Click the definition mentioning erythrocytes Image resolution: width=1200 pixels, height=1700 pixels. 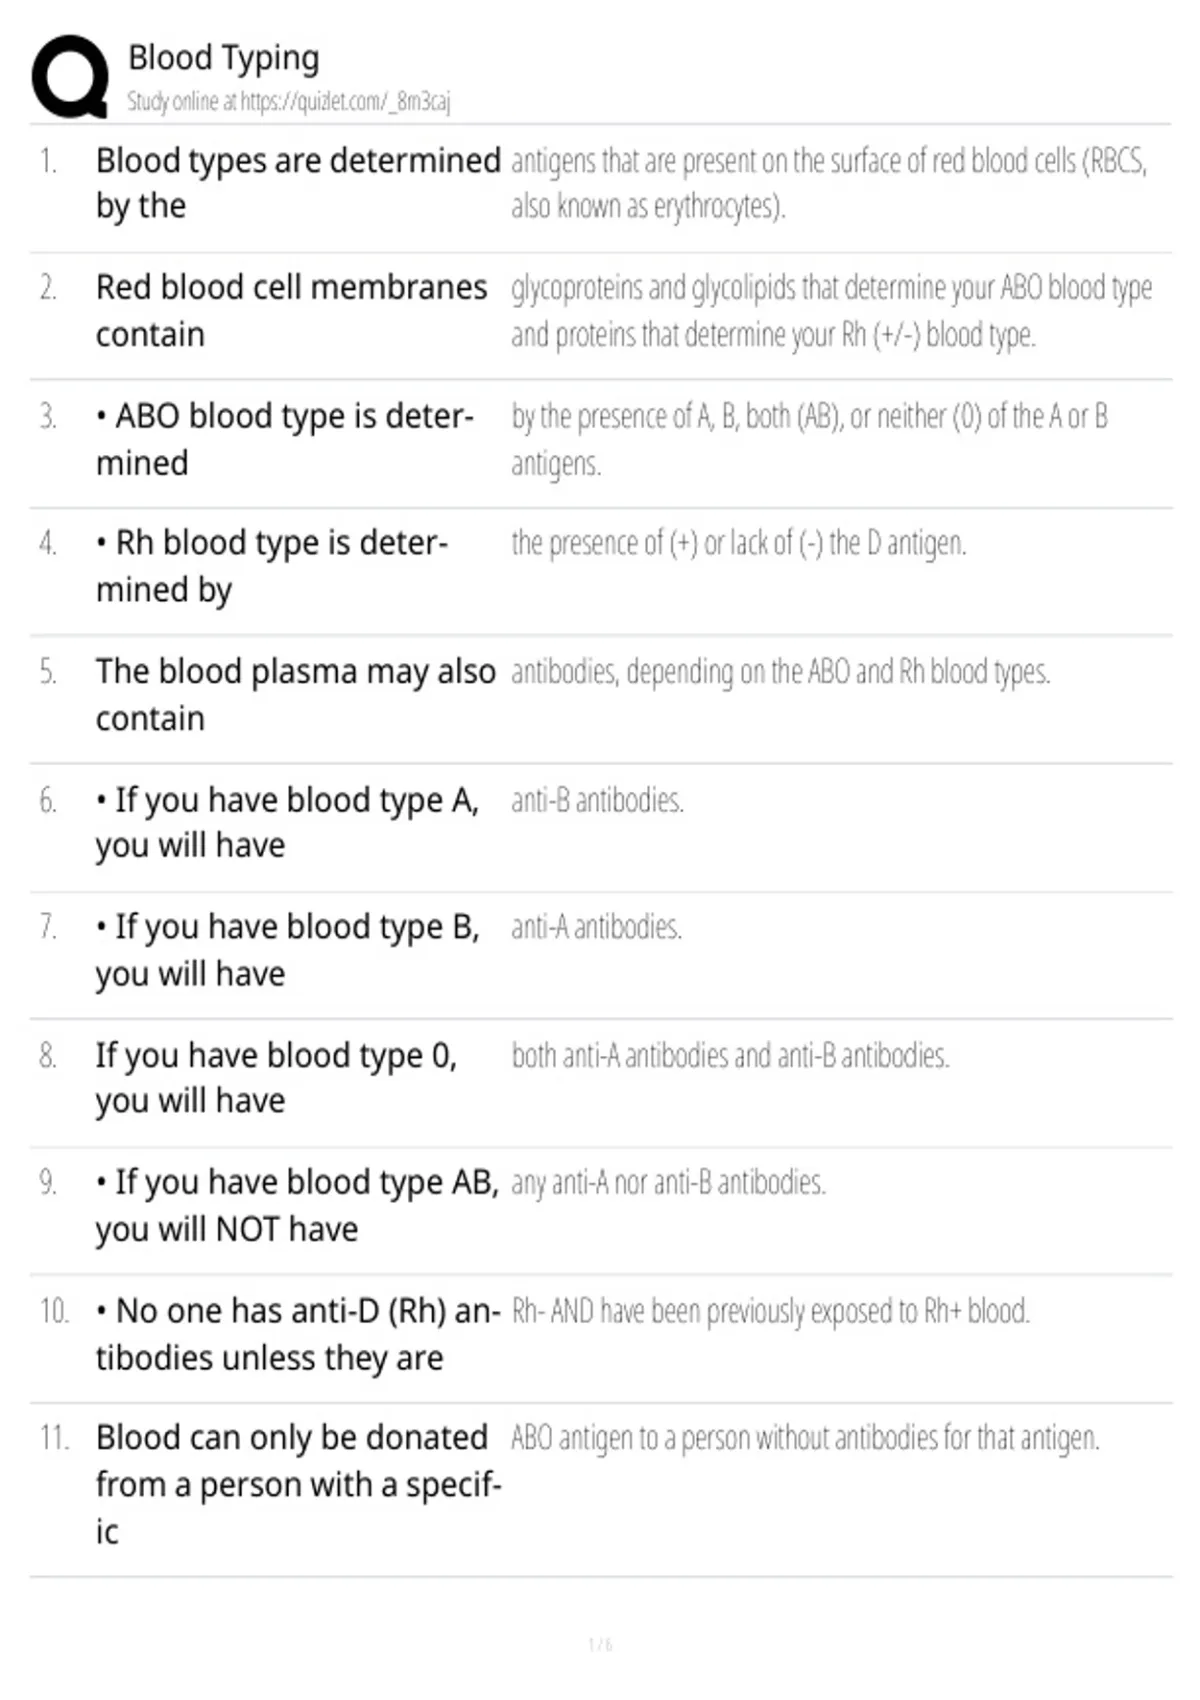[x=829, y=183]
